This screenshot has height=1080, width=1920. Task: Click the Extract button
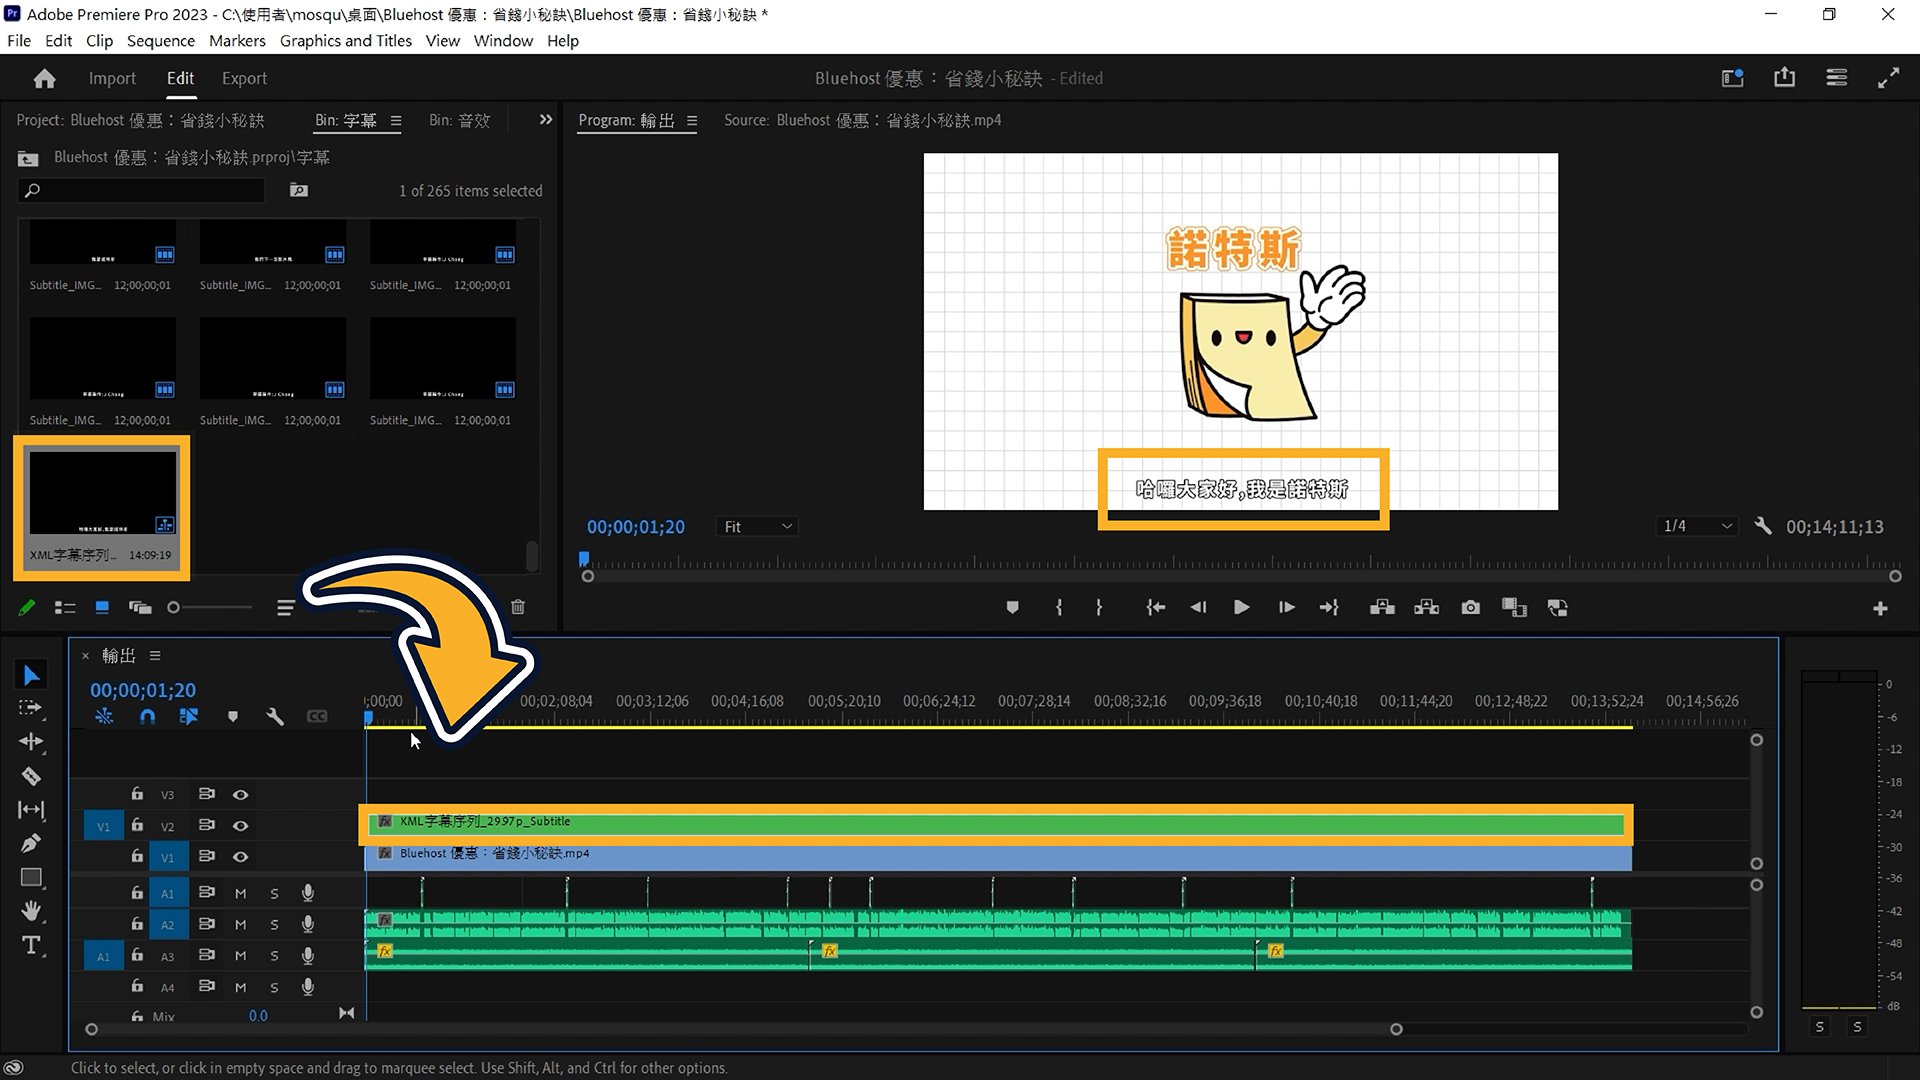point(1426,607)
